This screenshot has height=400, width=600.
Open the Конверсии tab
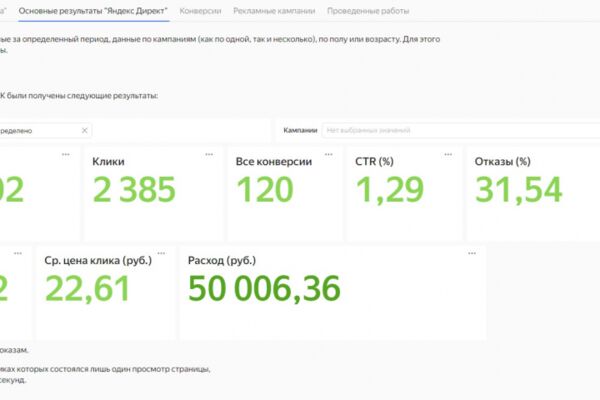click(x=200, y=11)
